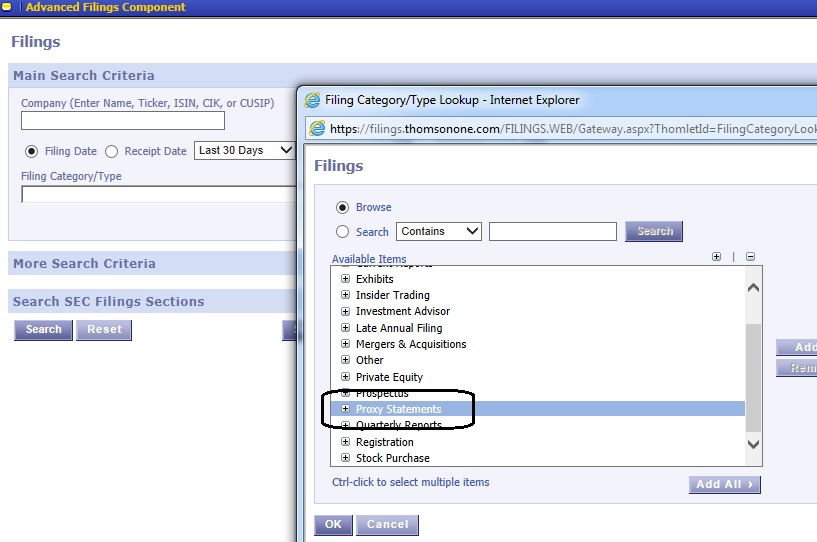The width and height of the screenshot is (817, 542).
Task: Click the expand-all plus icon above list
Action: click(716, 257)
